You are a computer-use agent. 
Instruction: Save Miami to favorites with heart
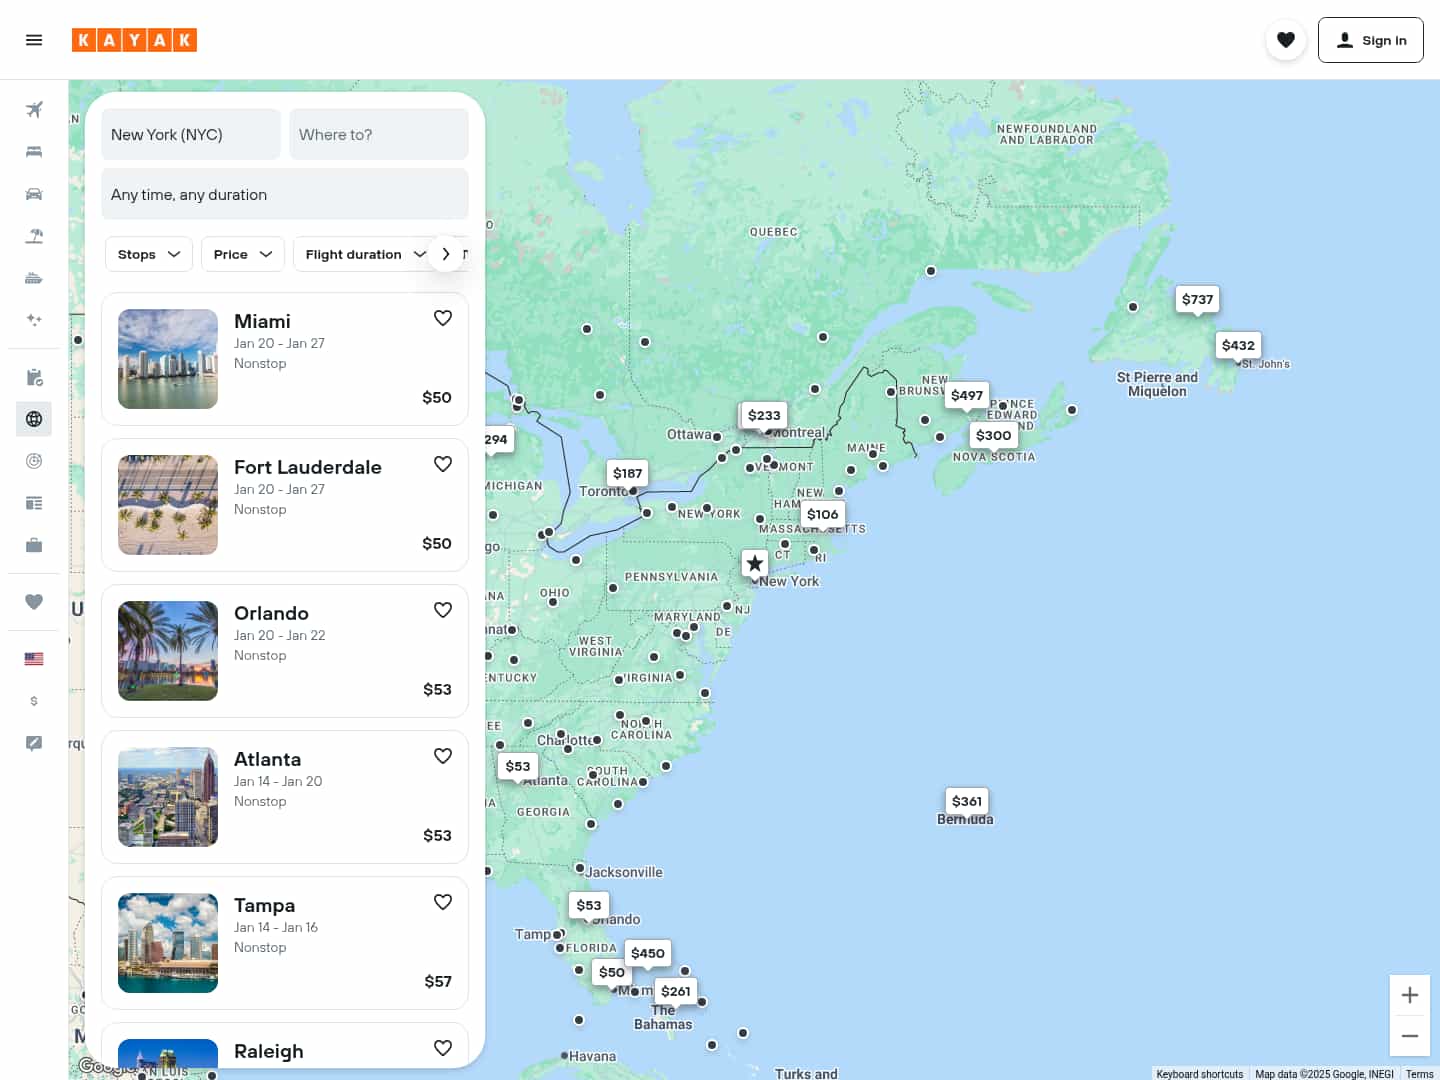click(x=443, y=318)
